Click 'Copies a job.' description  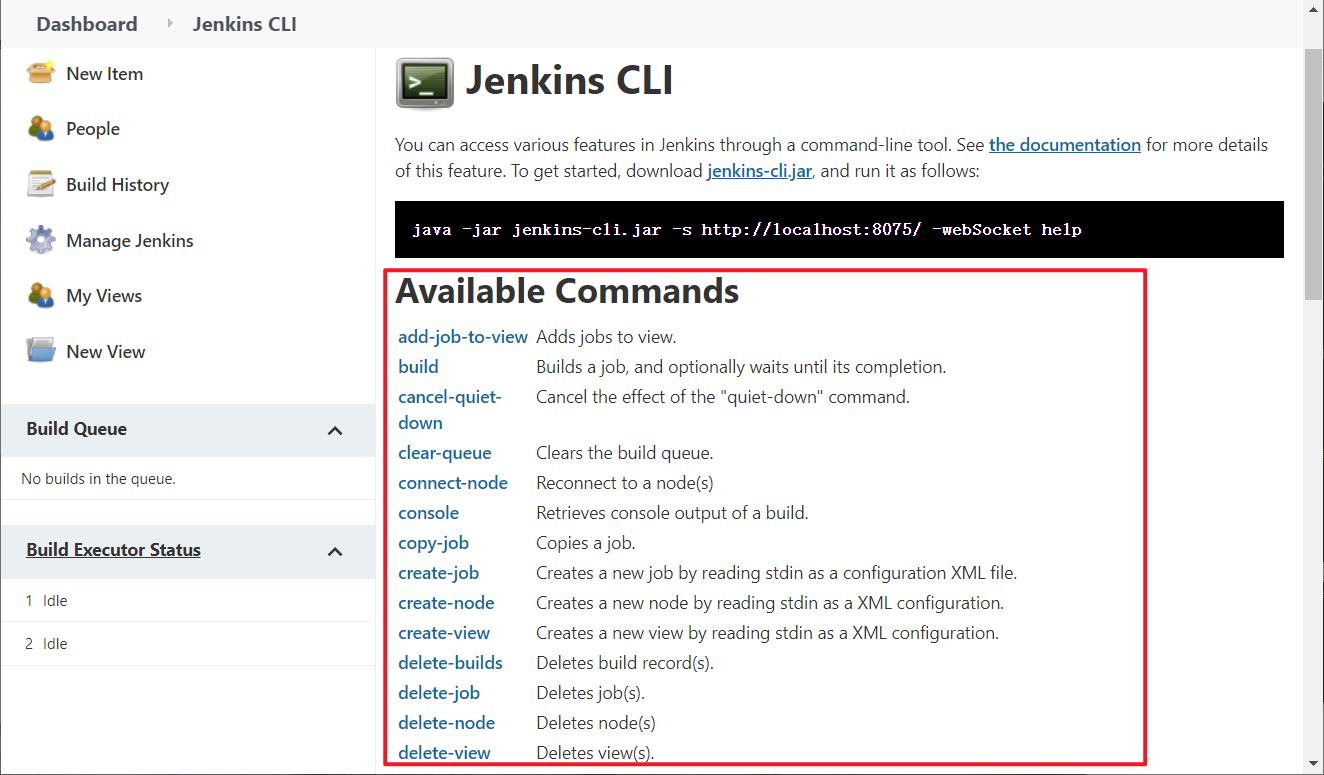(586, 543)
